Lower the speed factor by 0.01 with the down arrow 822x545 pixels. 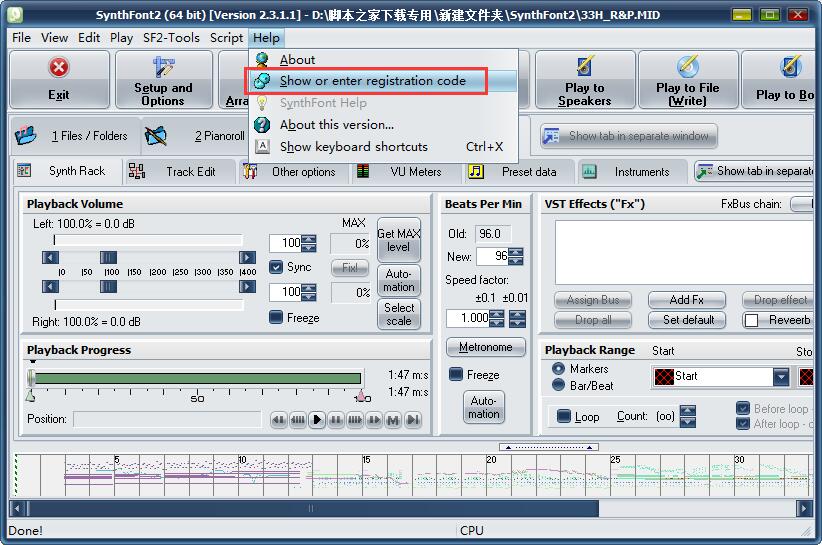pyautogui.click(x=517, y=323)
